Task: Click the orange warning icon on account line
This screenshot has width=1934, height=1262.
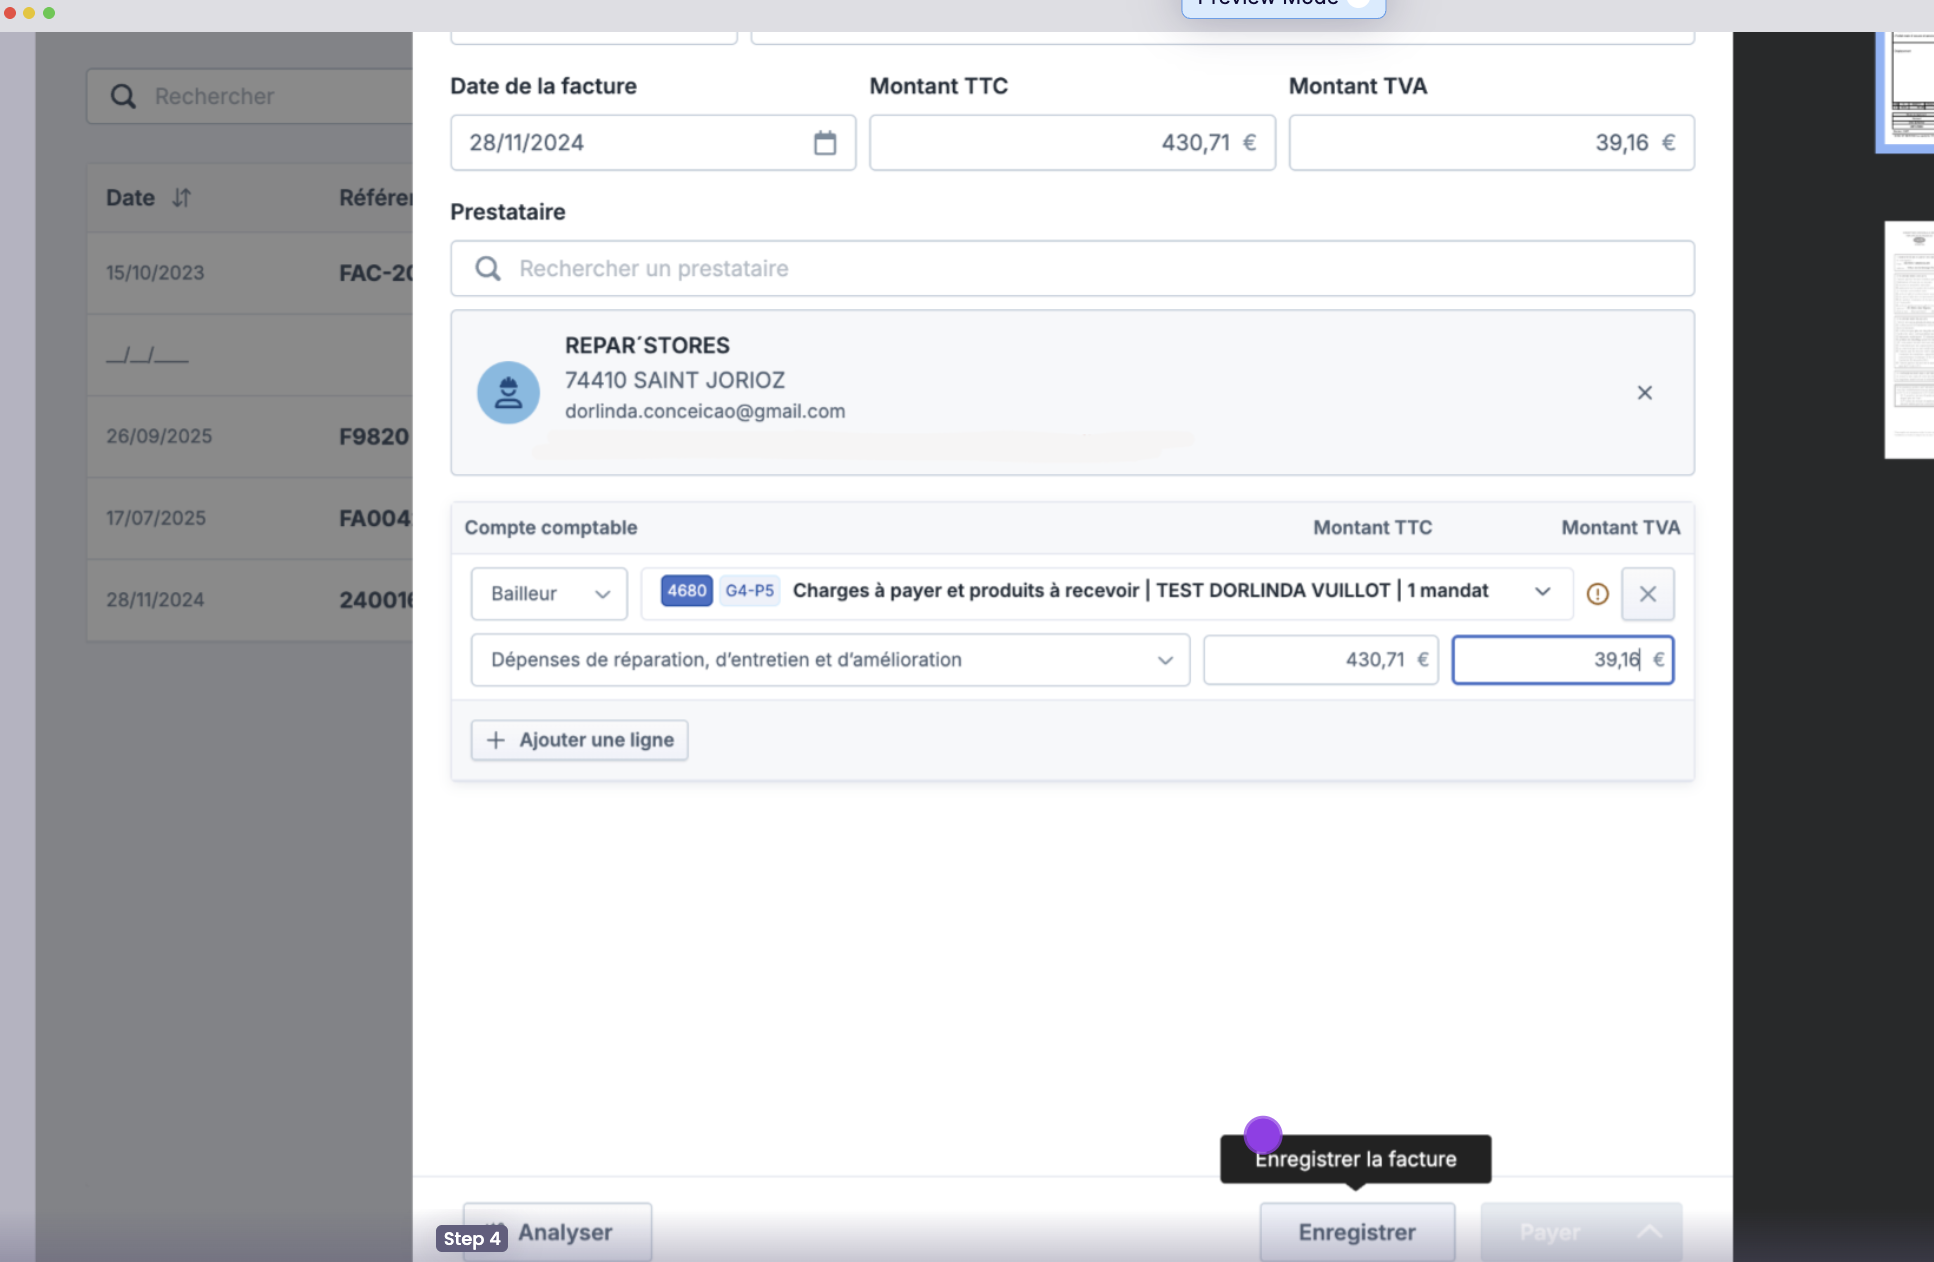Action: click(x=1597, y=594)
